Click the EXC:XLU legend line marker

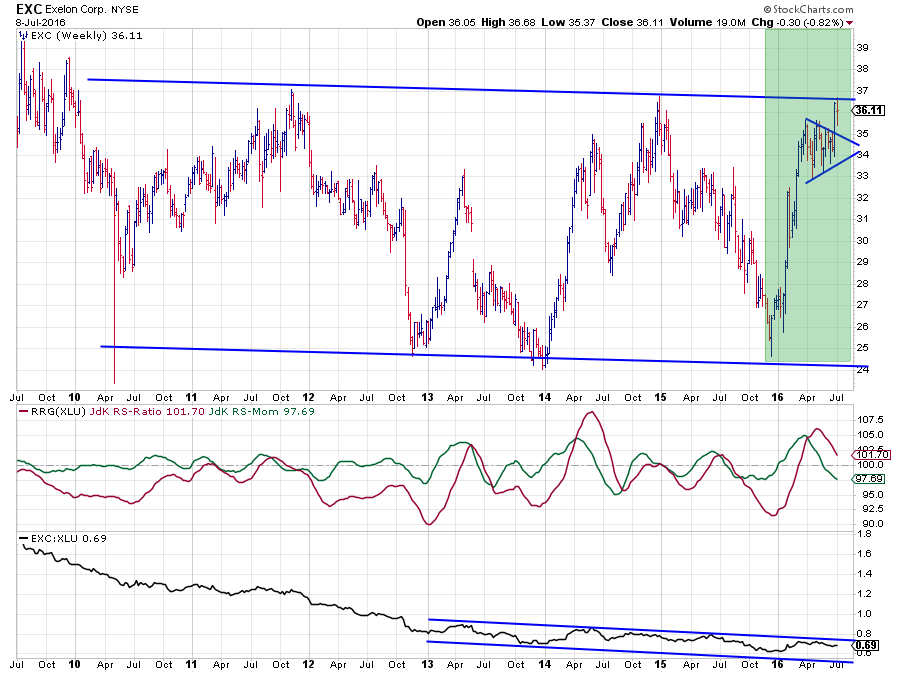22,538
